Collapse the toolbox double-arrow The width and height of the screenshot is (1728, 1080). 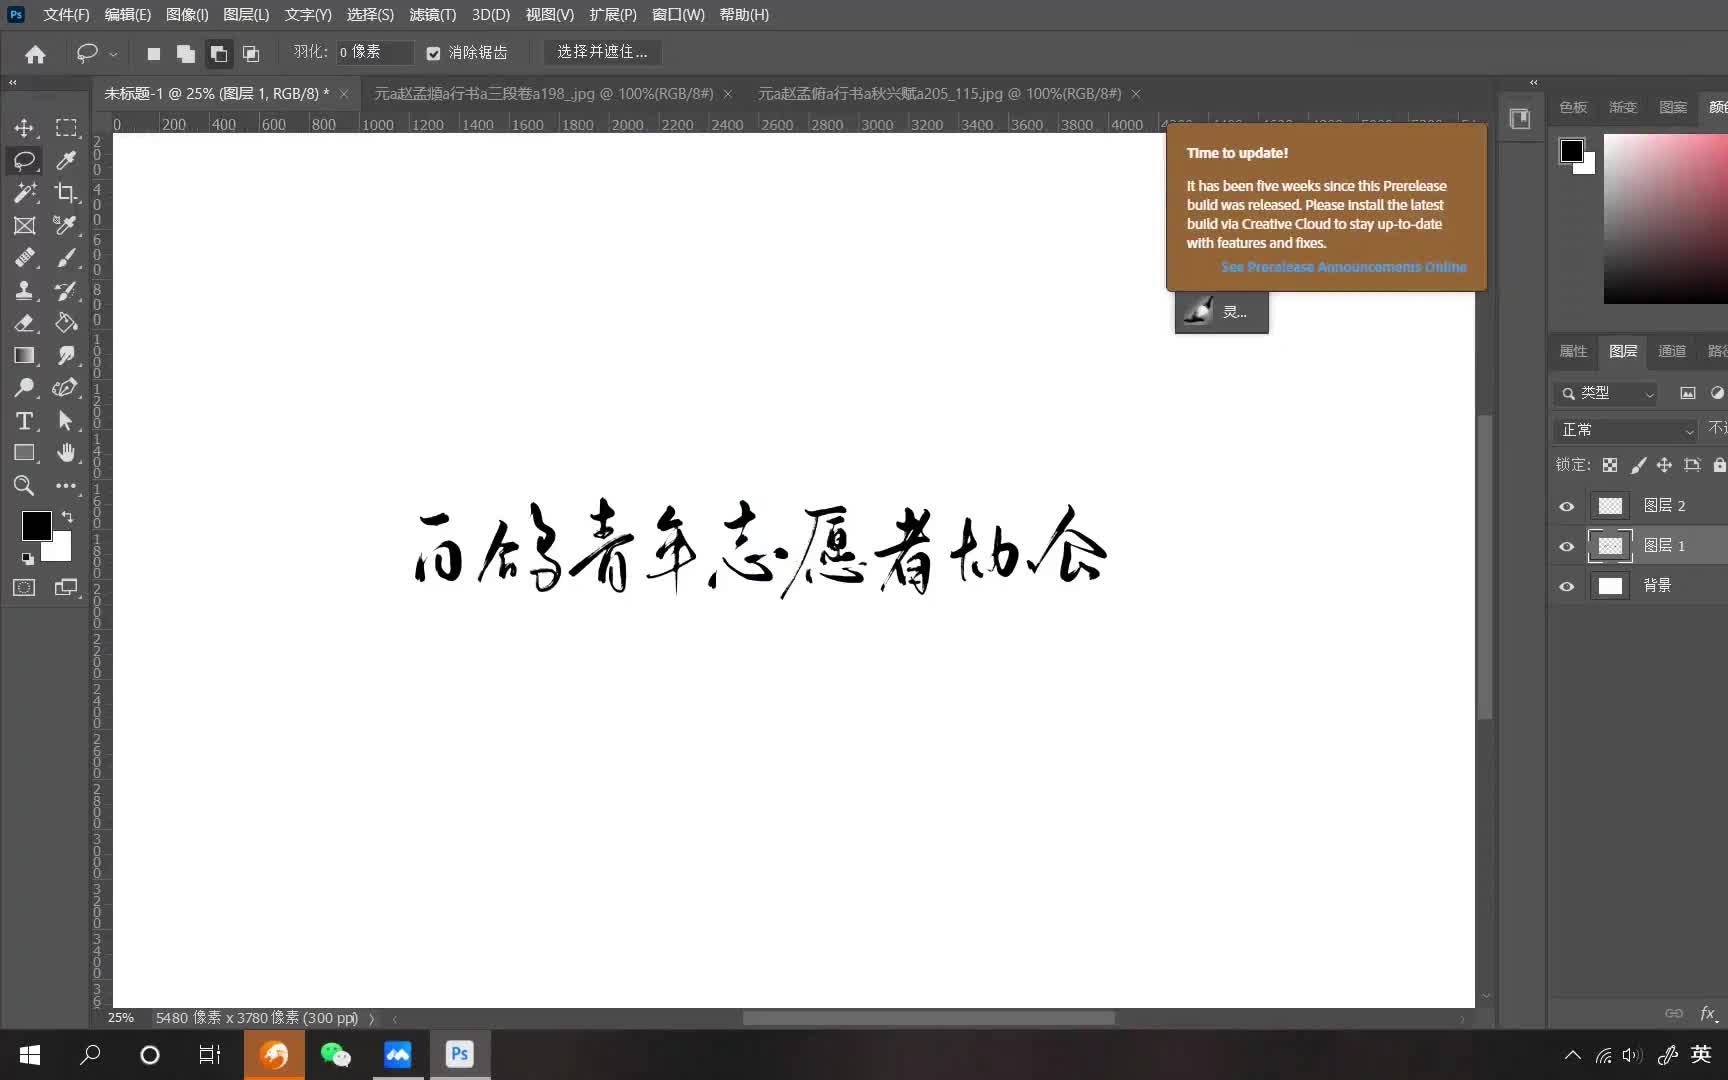click(13, 83)
